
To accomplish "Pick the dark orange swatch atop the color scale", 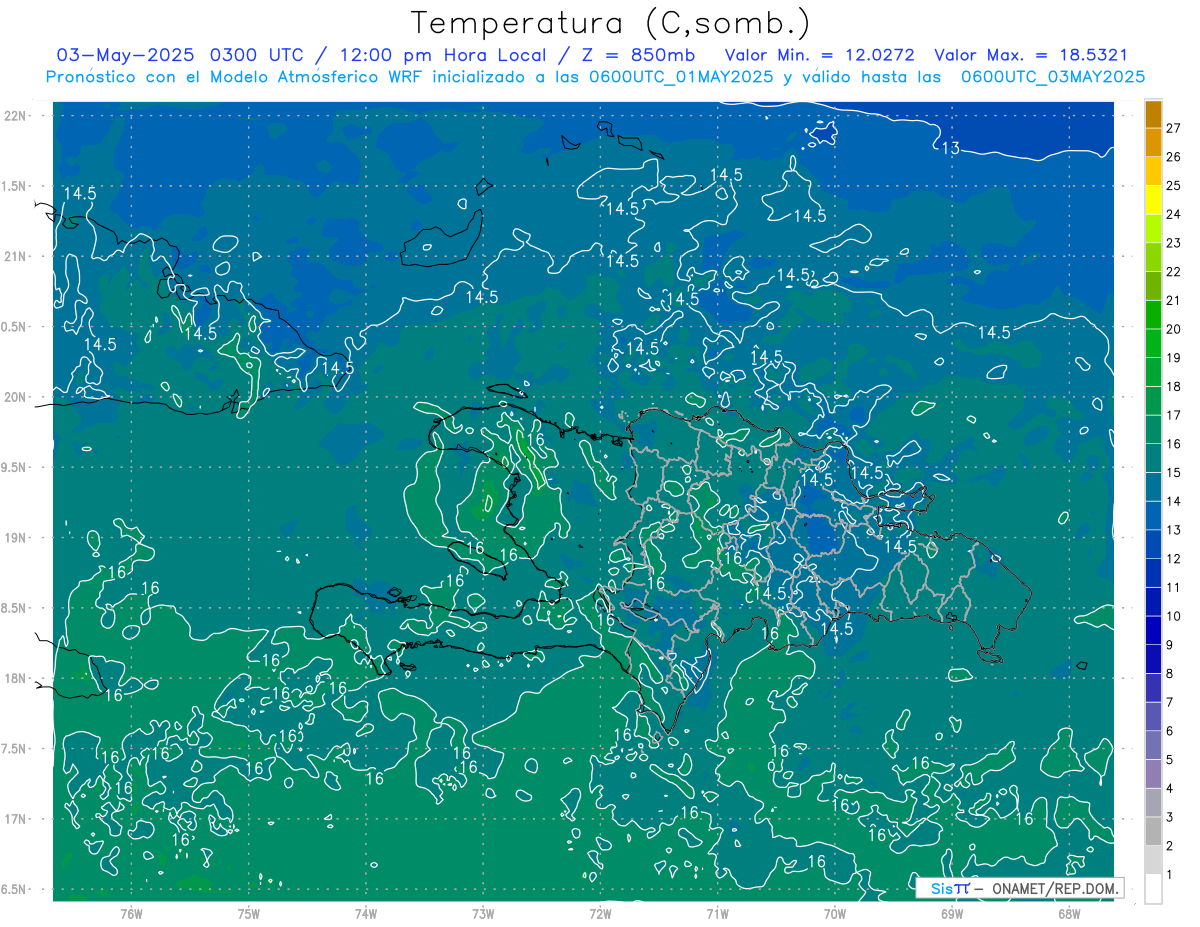I will coord(1153,114).
